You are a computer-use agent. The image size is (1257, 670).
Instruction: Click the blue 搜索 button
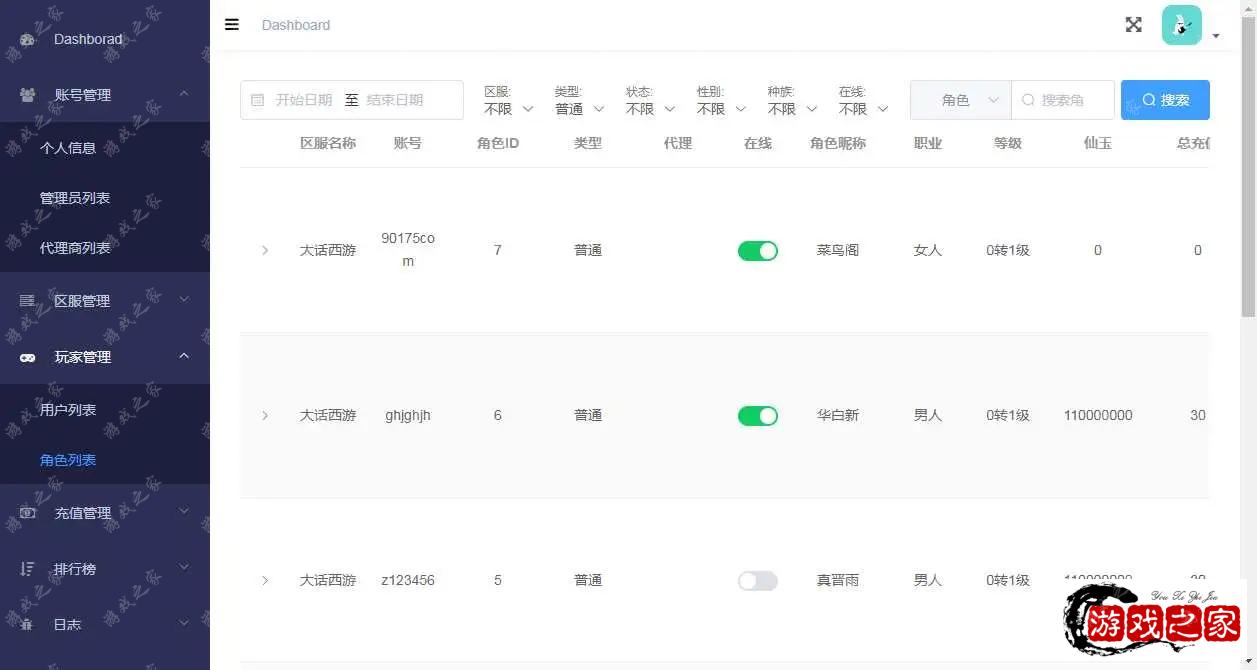pyautogui.click(x=1165, y=100)
